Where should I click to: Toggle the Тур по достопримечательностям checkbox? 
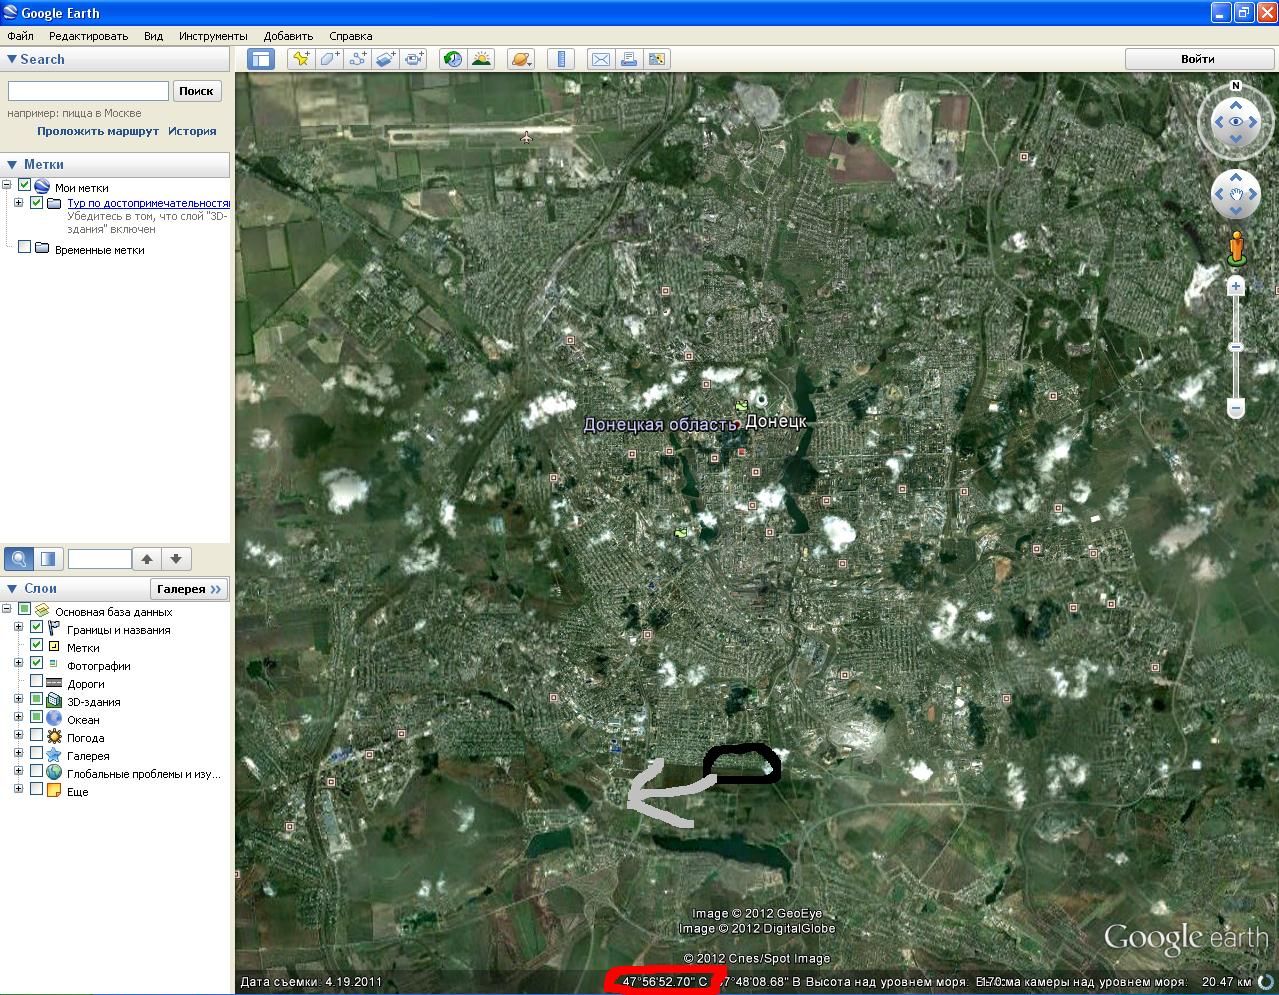point(36,203)
